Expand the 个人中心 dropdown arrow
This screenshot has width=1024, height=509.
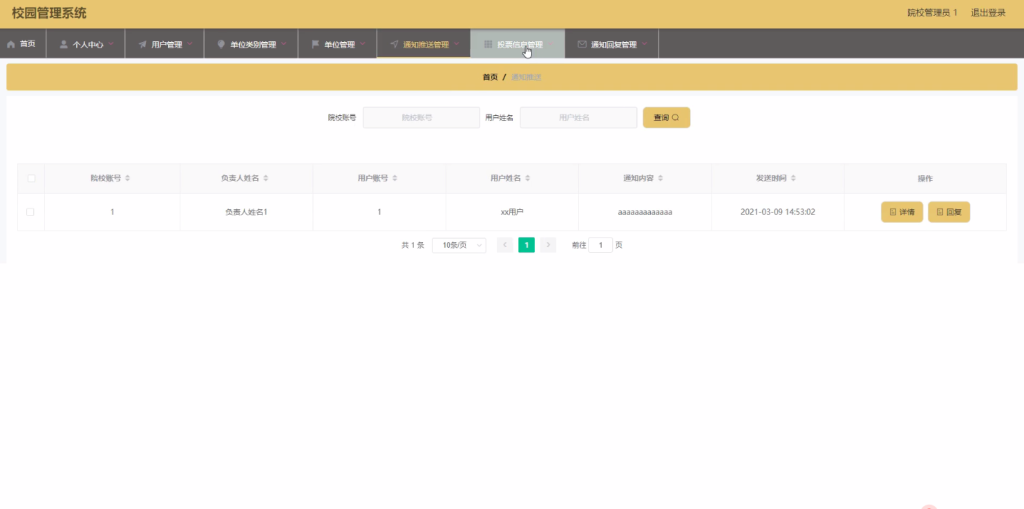tap(112, 44)
